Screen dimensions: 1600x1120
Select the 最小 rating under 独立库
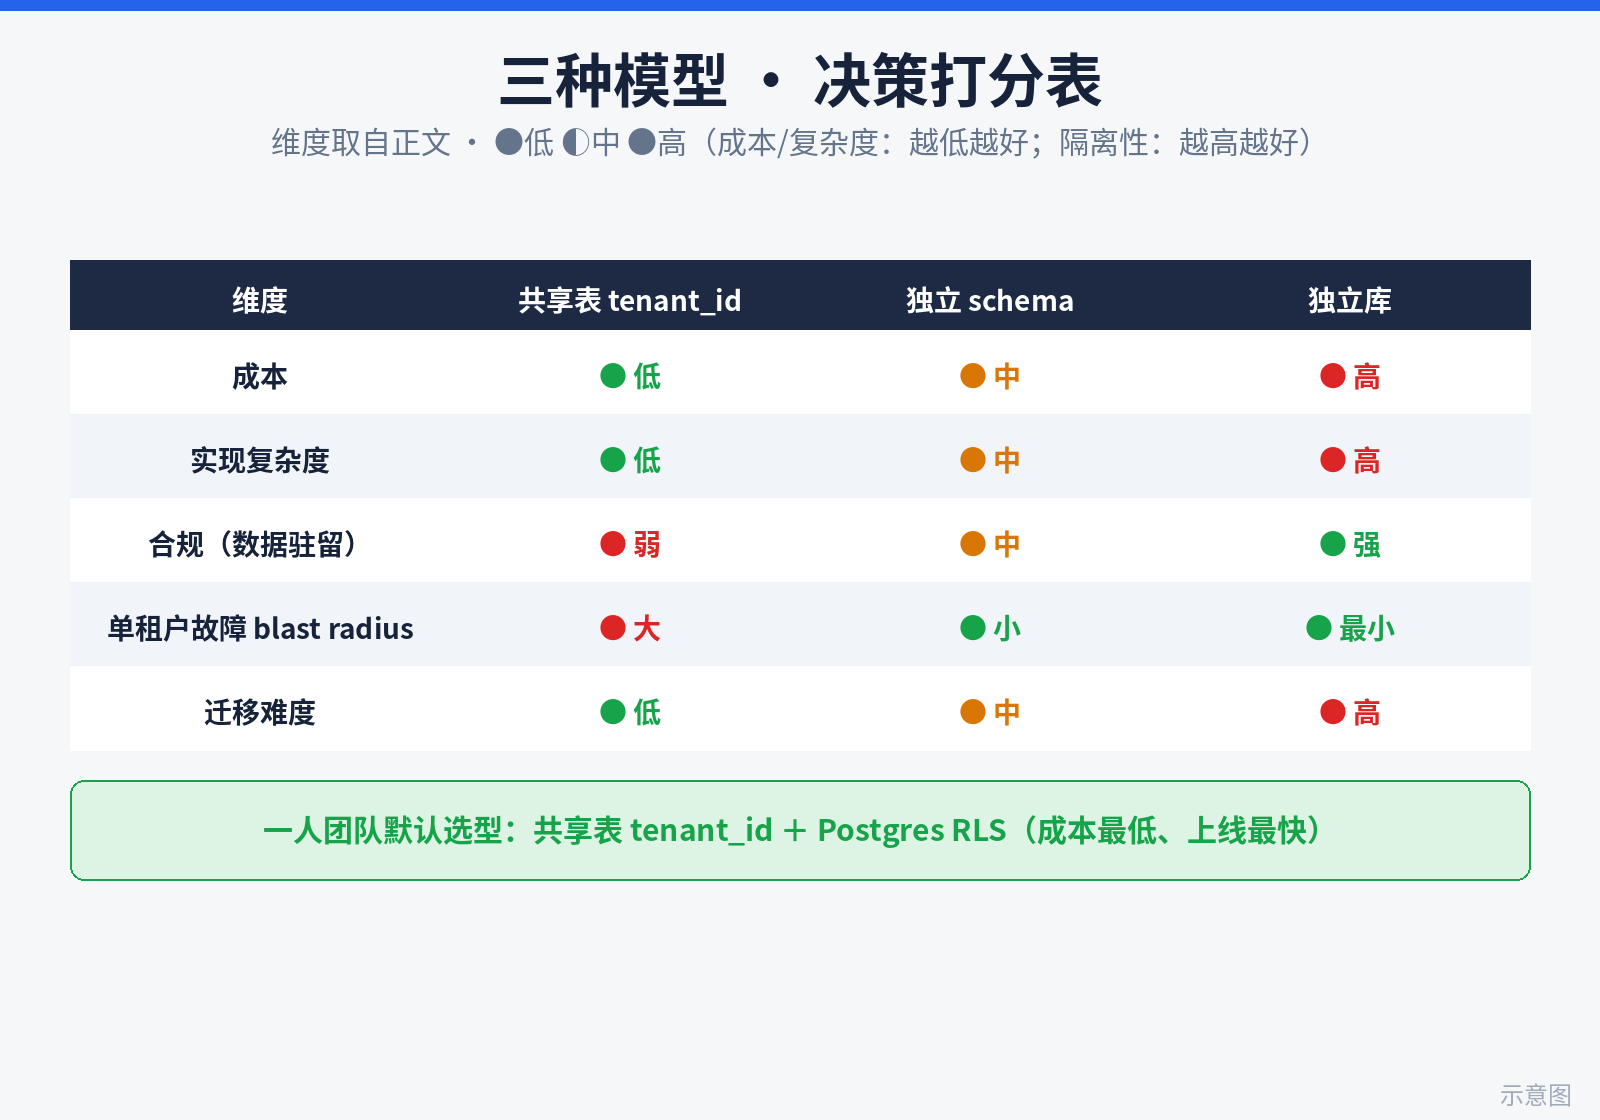tap(1350, 628)
